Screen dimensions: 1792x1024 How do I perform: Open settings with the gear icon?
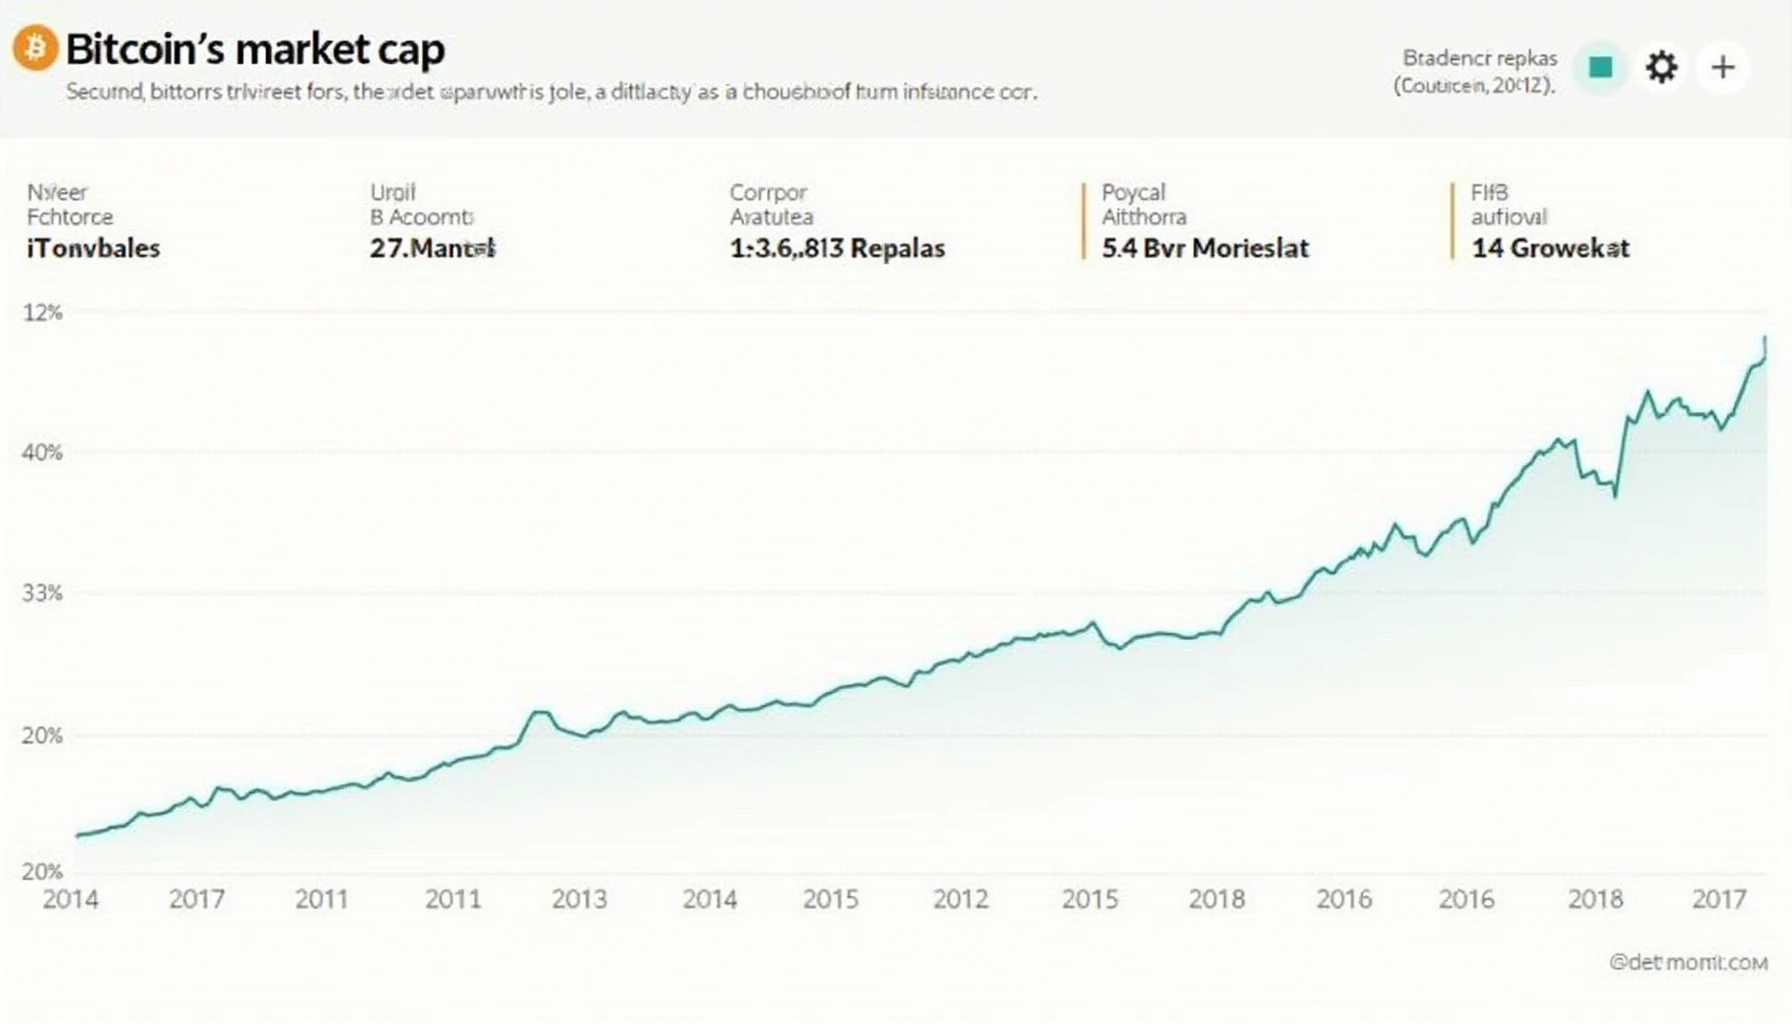(1661, 67)
